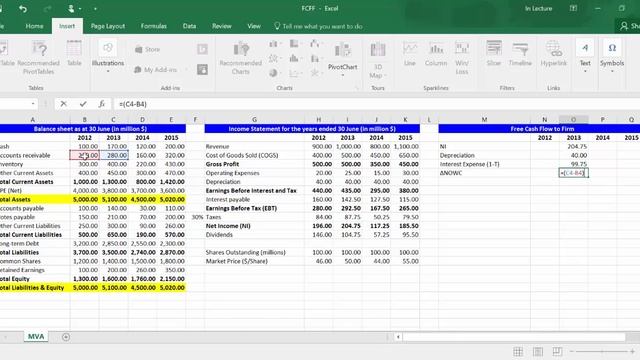
Task: Confirm formula entry with checkmark
Action: click(83, 104)
